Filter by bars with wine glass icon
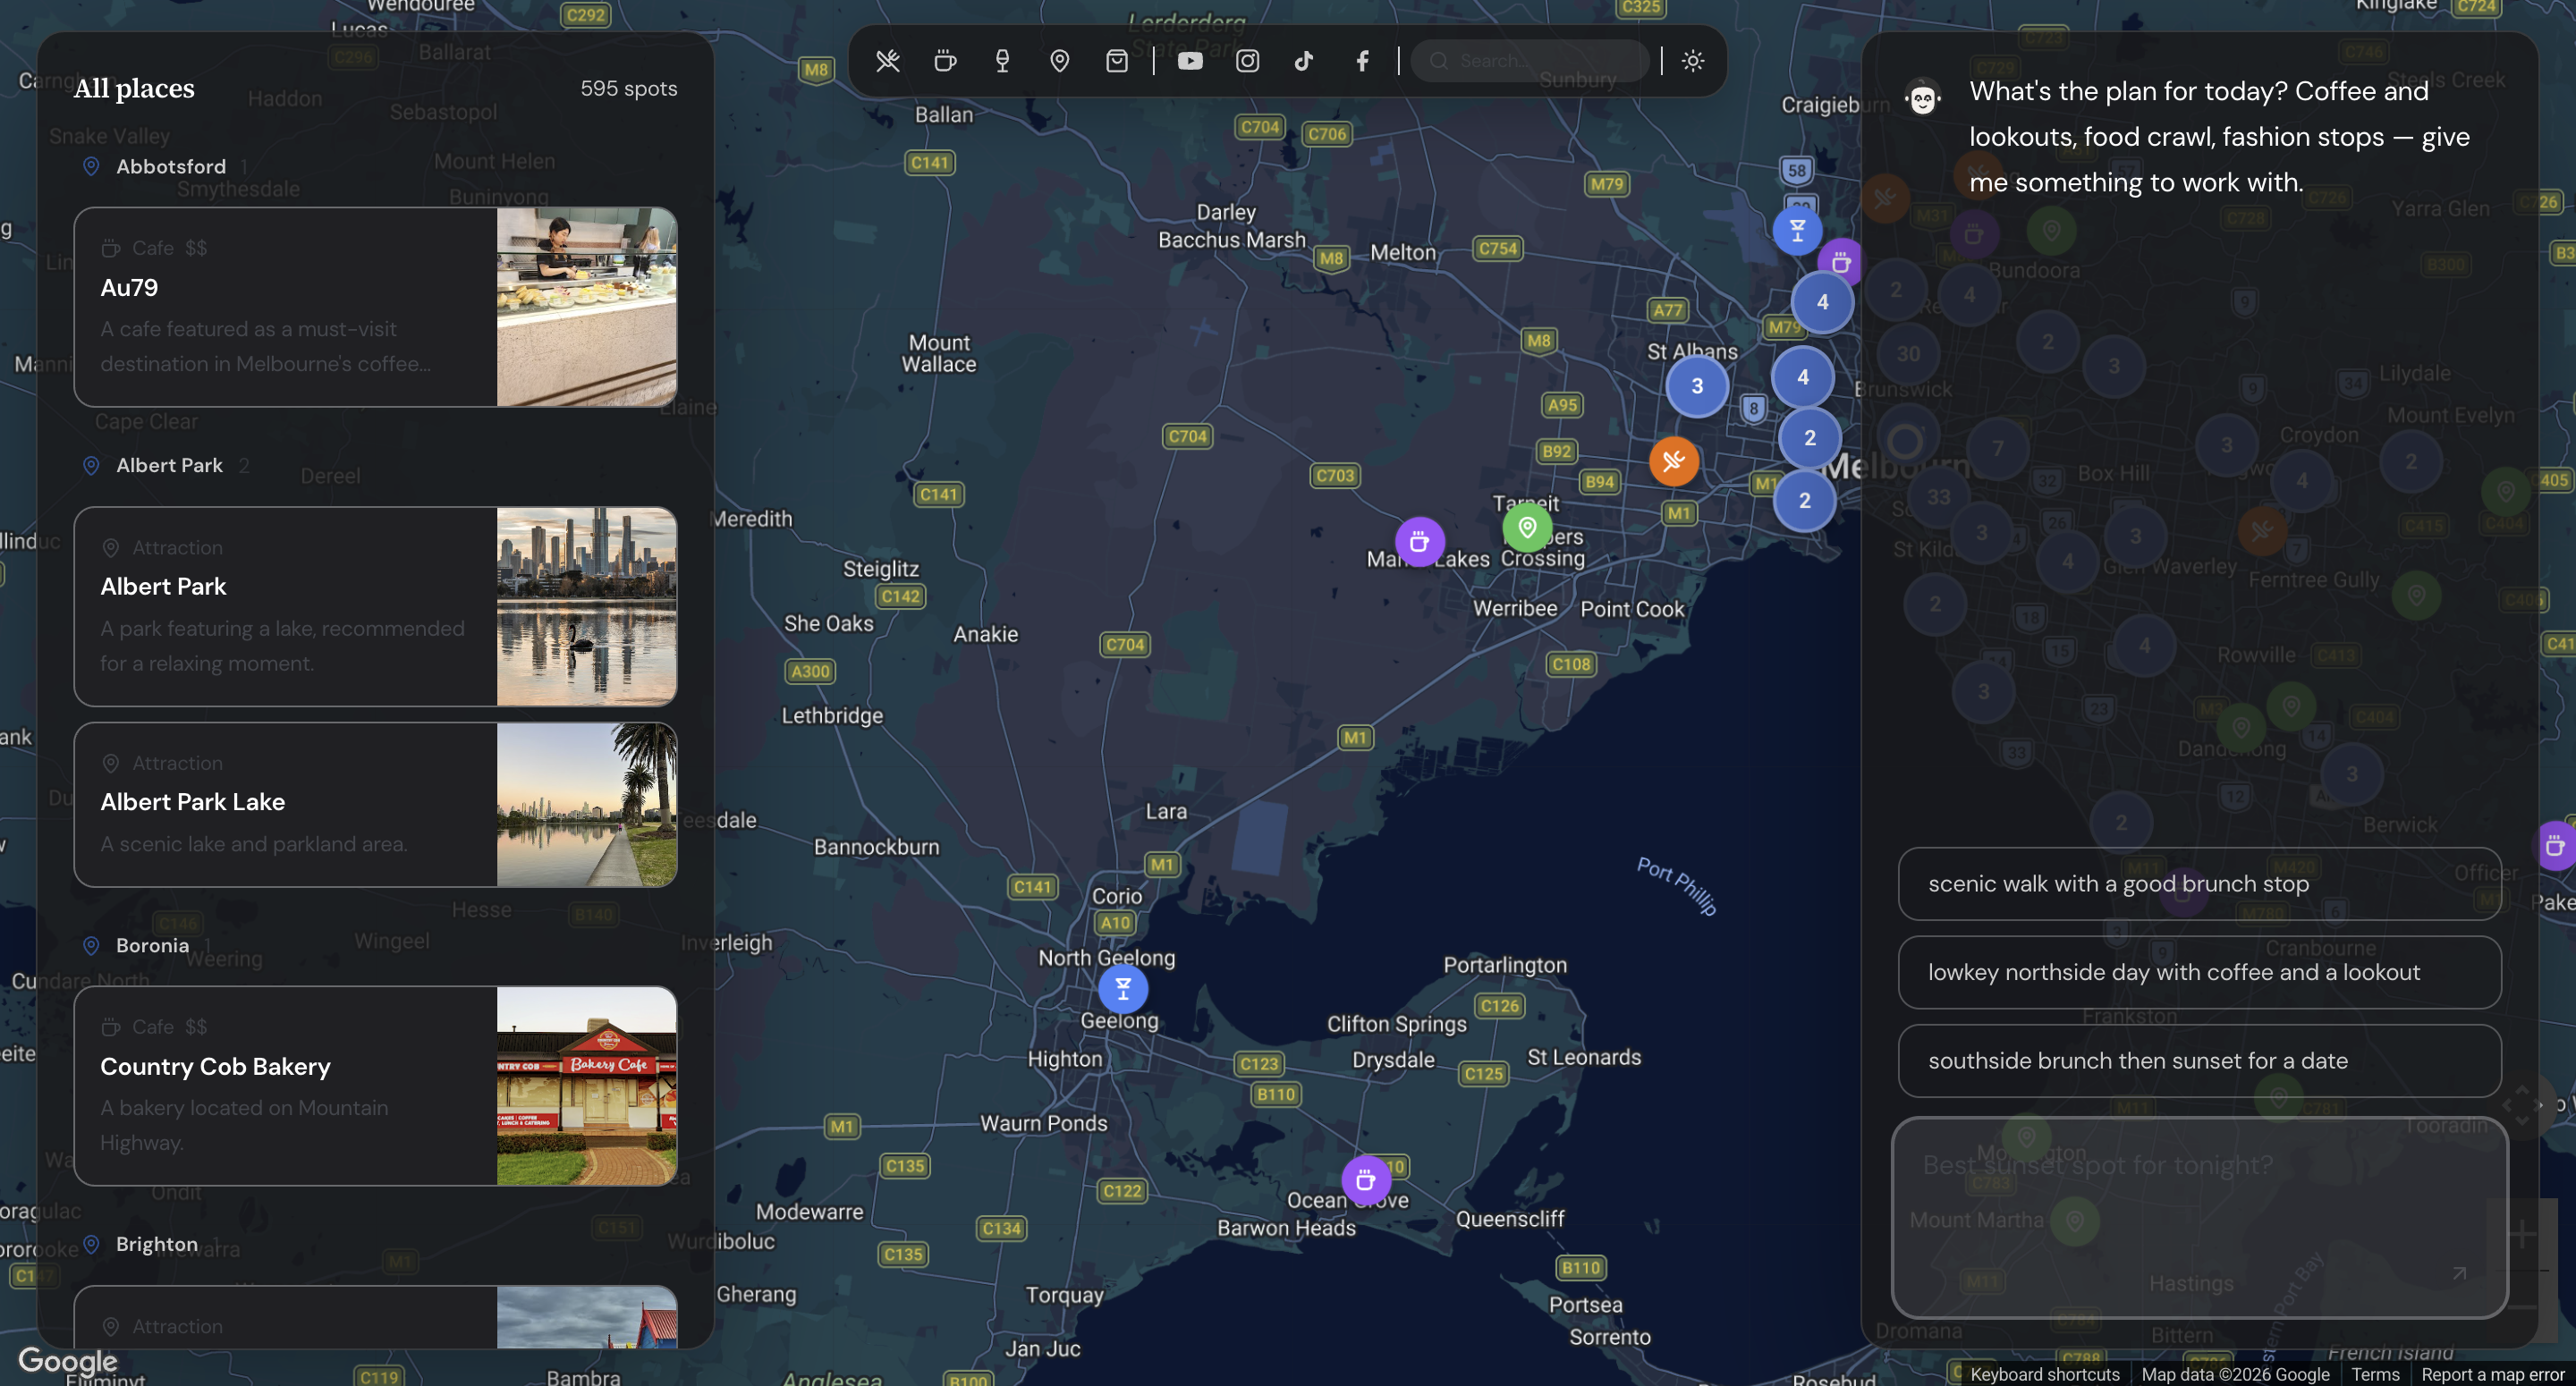Image resolution: width=2576 pixels, height=1386 pixels. [x=1002, y=61]
